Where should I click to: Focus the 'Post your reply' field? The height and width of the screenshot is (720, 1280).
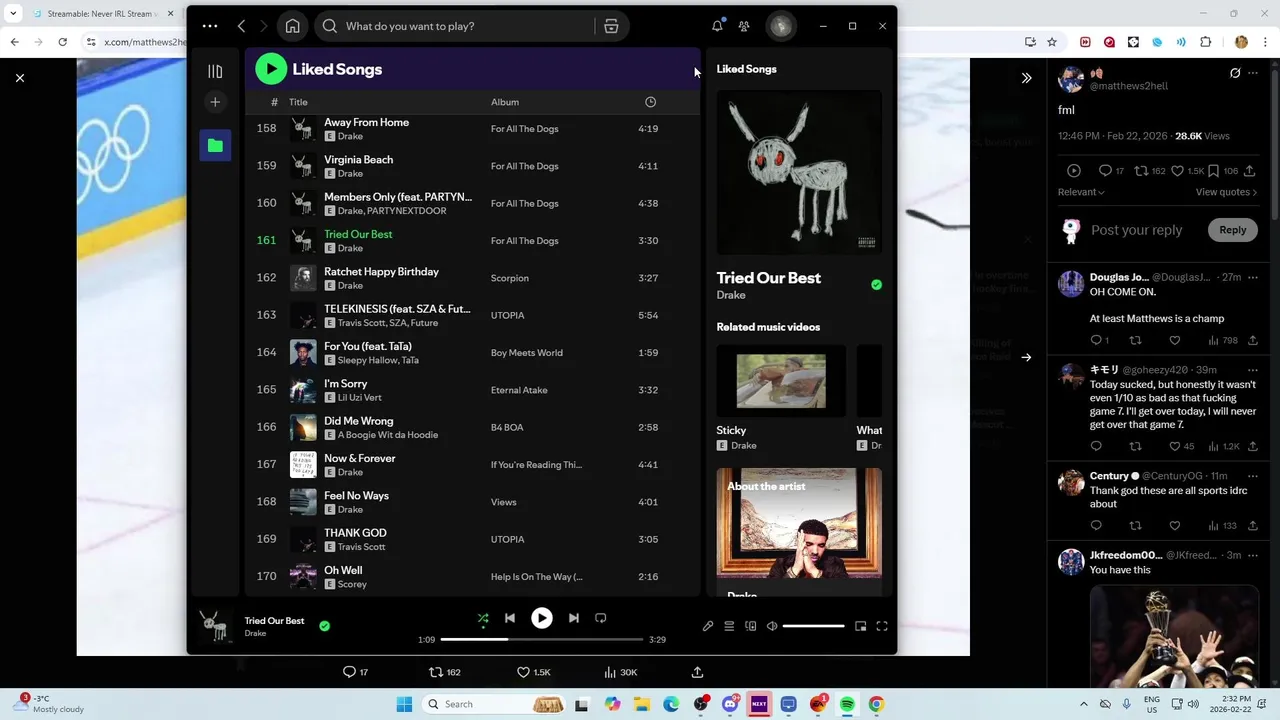pyautogui.click(x=1137, y=230)
